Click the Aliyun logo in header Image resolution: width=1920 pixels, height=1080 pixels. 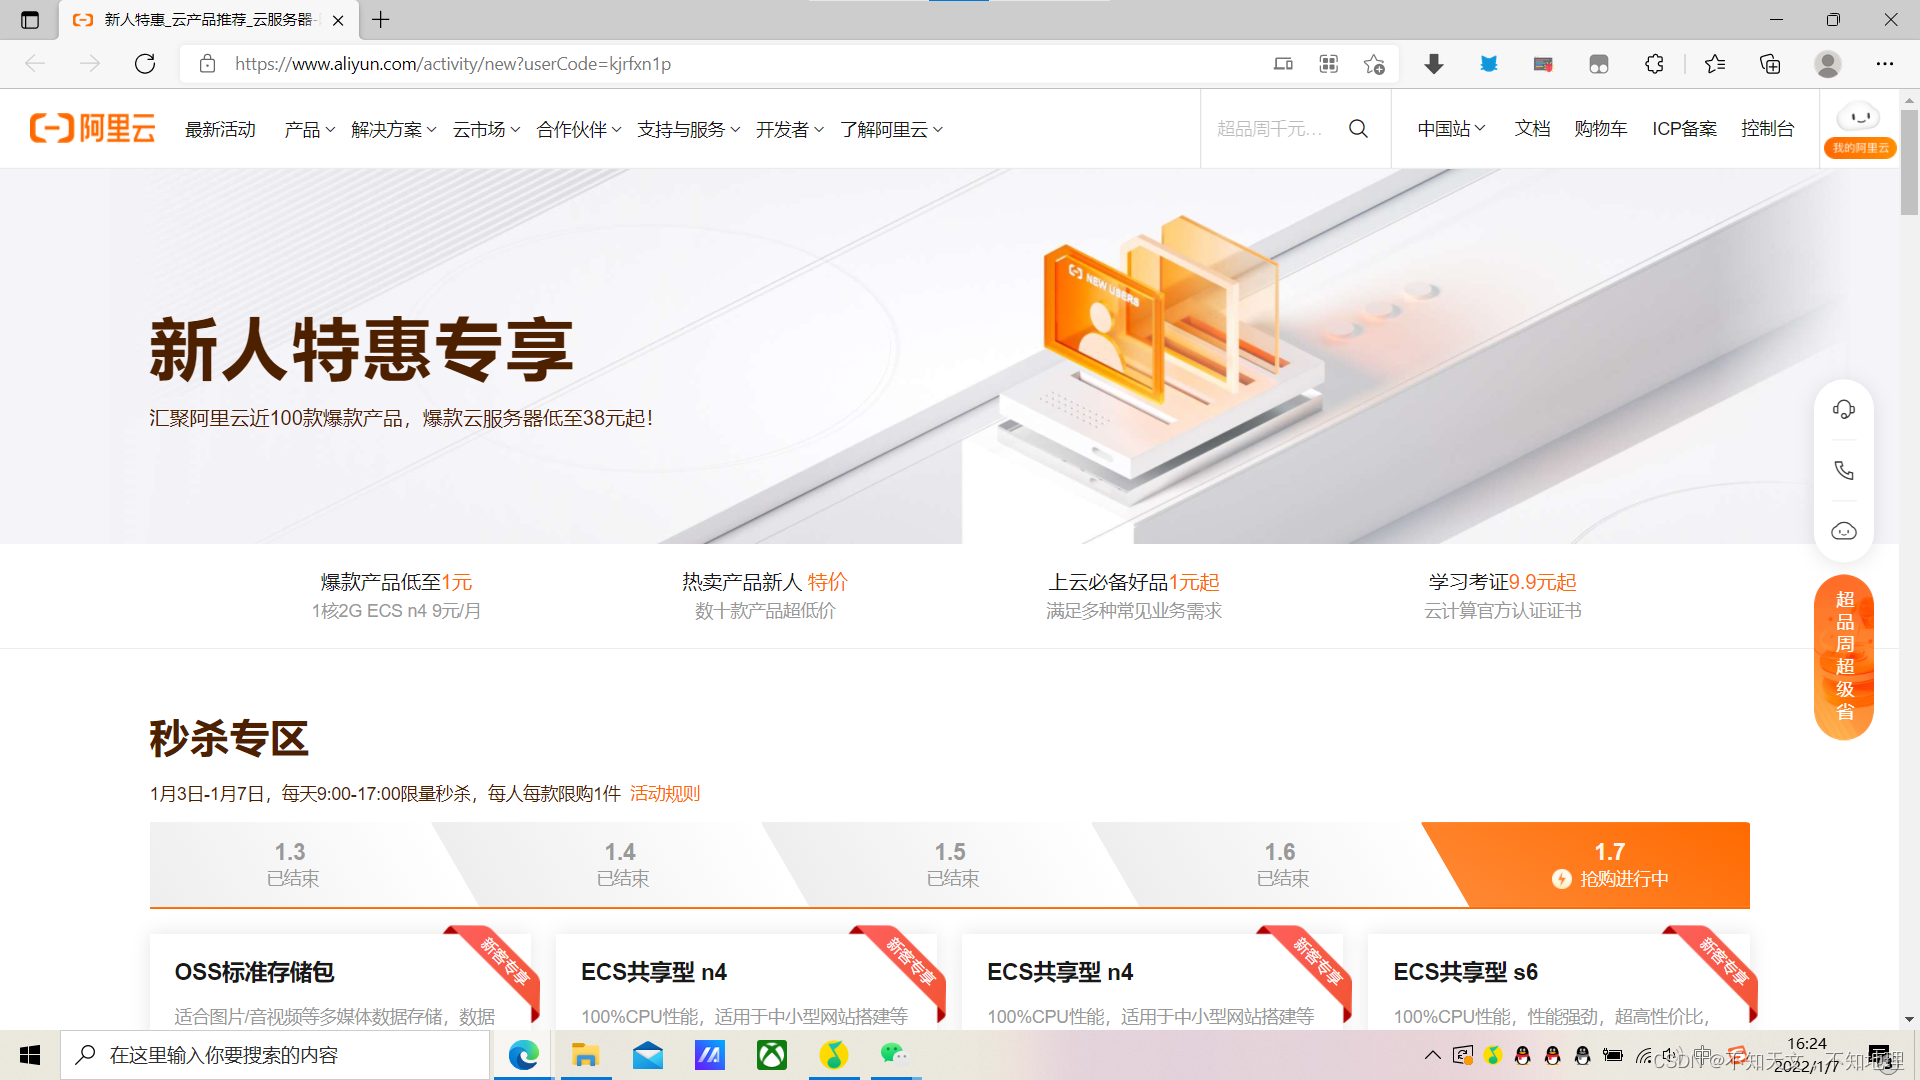(92, 129)
